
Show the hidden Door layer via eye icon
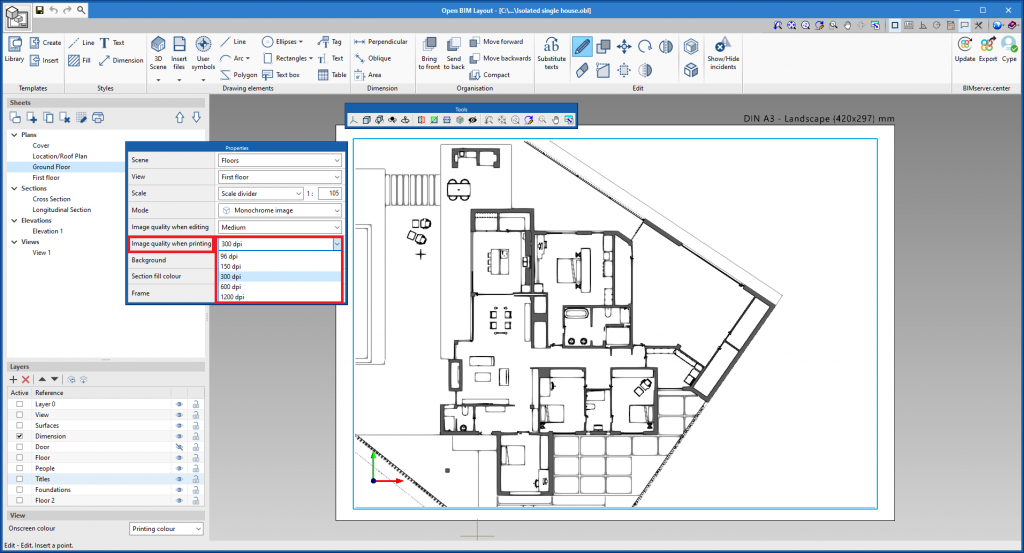point(180,447)
